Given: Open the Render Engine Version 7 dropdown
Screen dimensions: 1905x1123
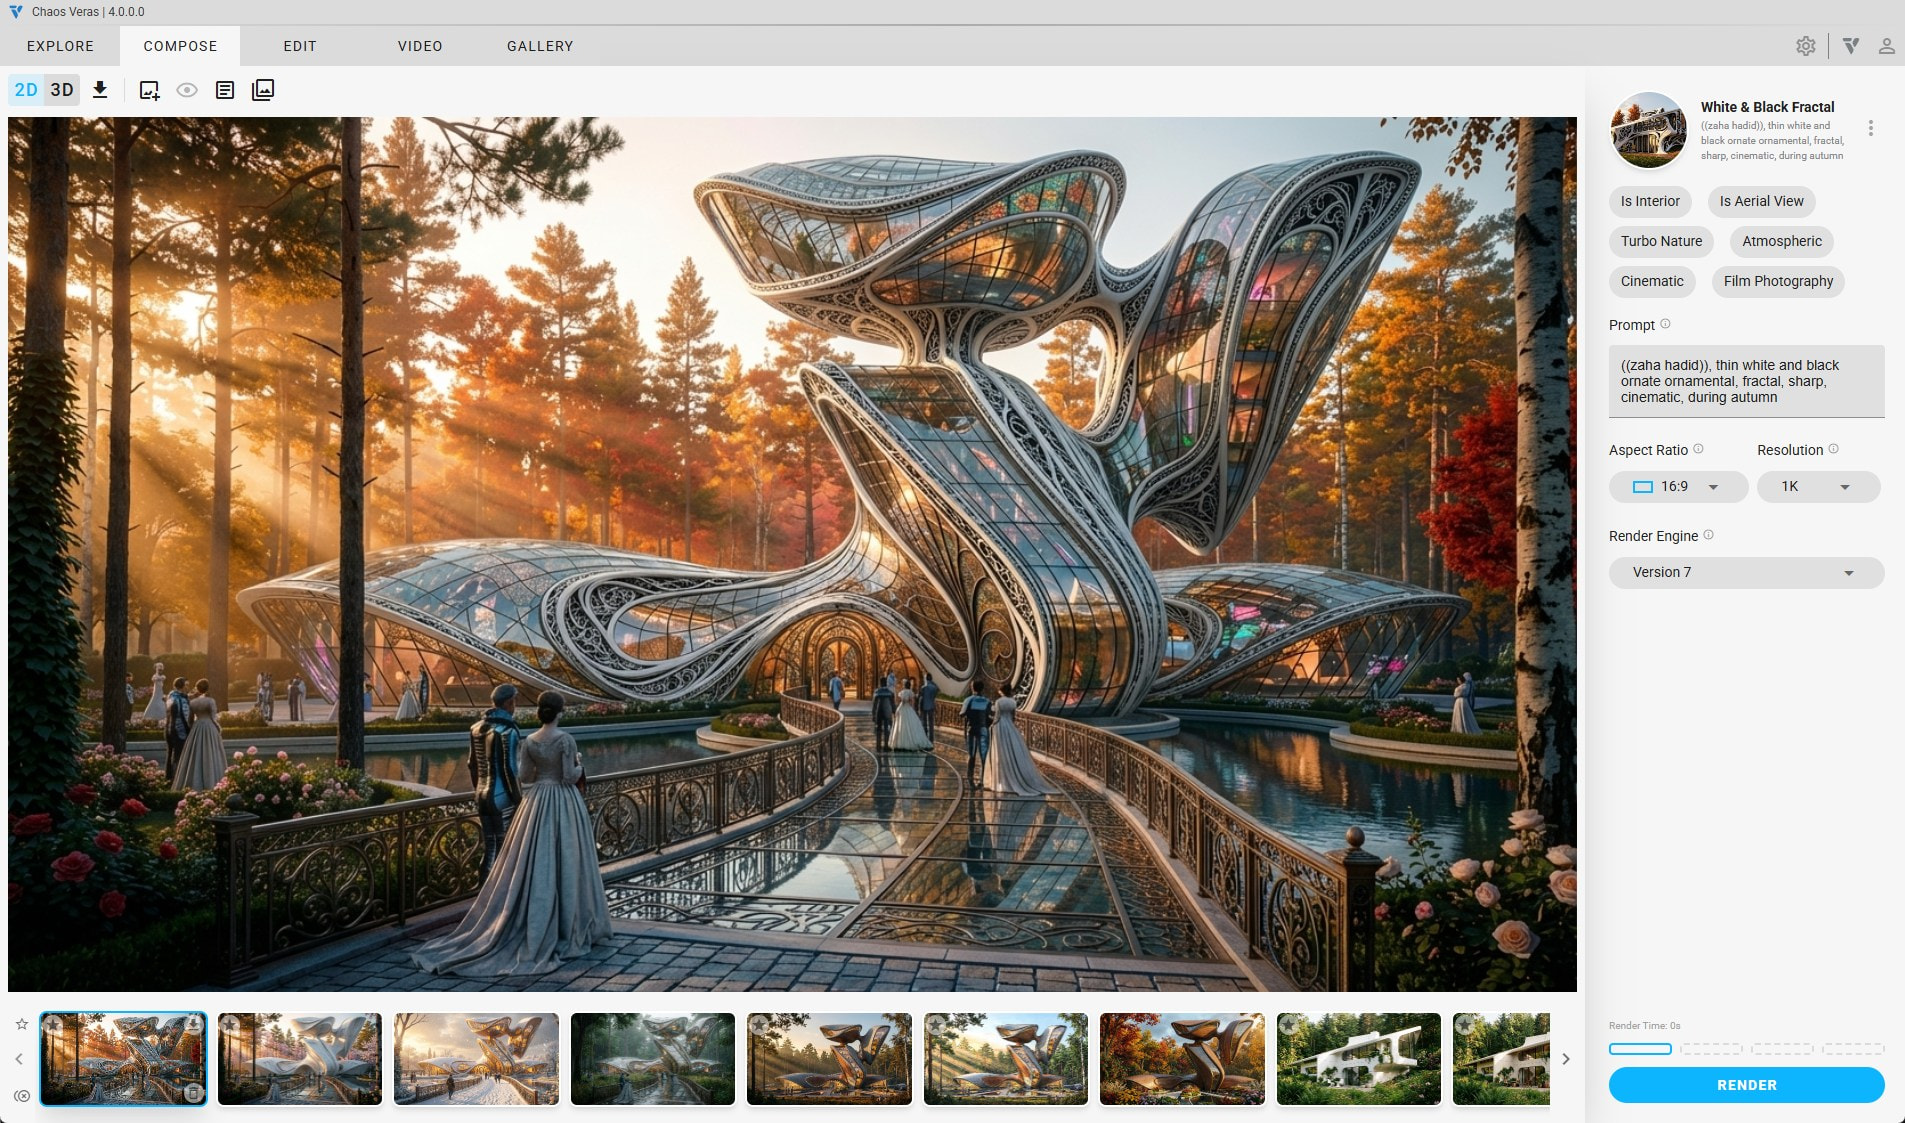Looking at the screenshot, I should click(x=1745, y=573).
